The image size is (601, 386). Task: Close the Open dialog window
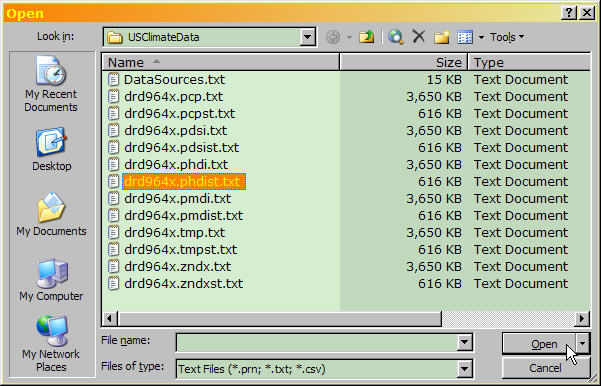pos(587,13)
